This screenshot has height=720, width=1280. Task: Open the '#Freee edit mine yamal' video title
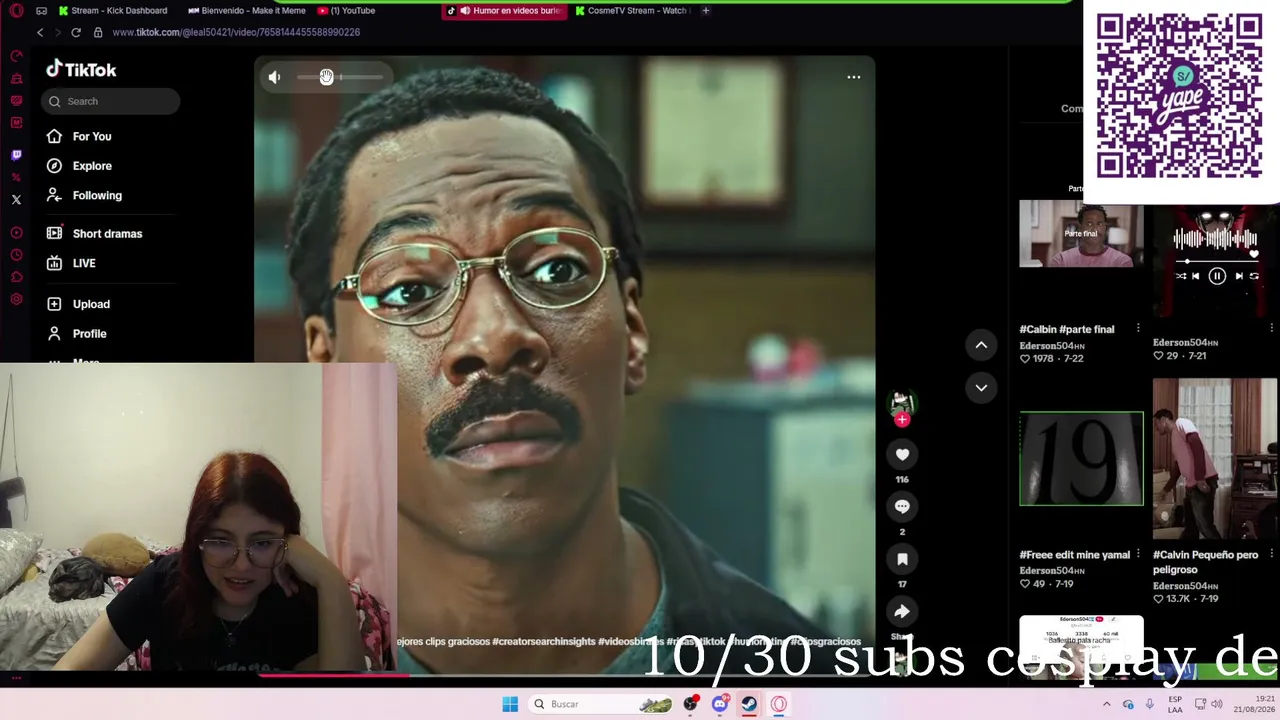(1074, 555)
